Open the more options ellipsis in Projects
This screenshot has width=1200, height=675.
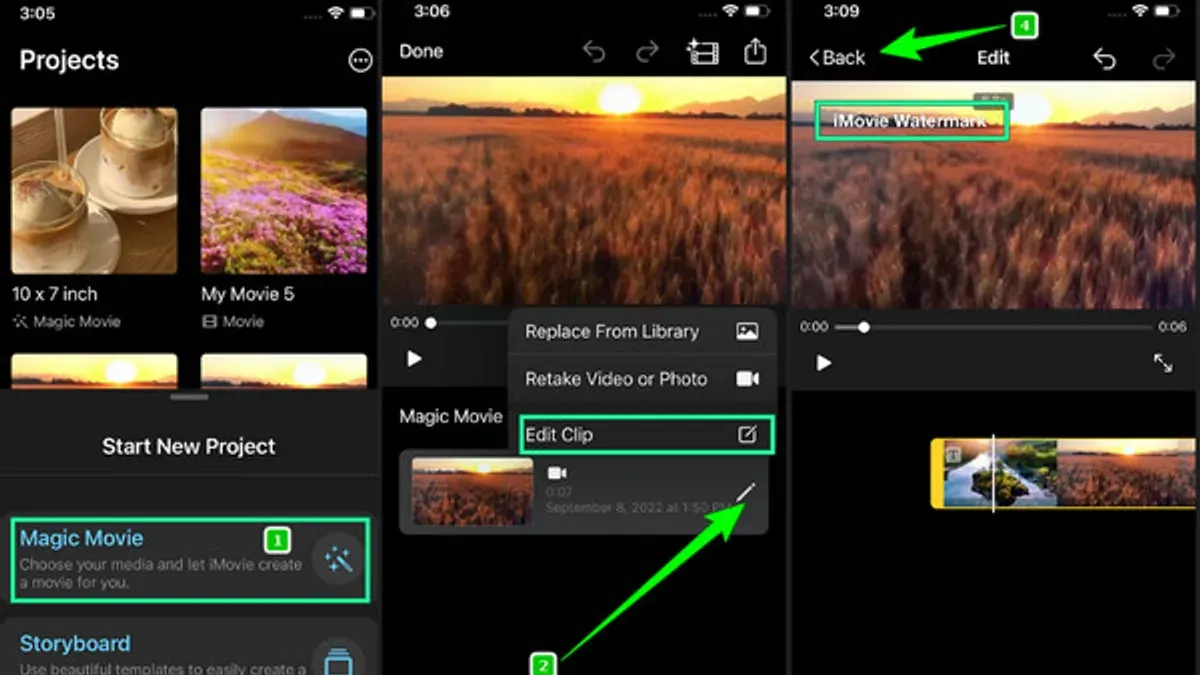point(360,61)
